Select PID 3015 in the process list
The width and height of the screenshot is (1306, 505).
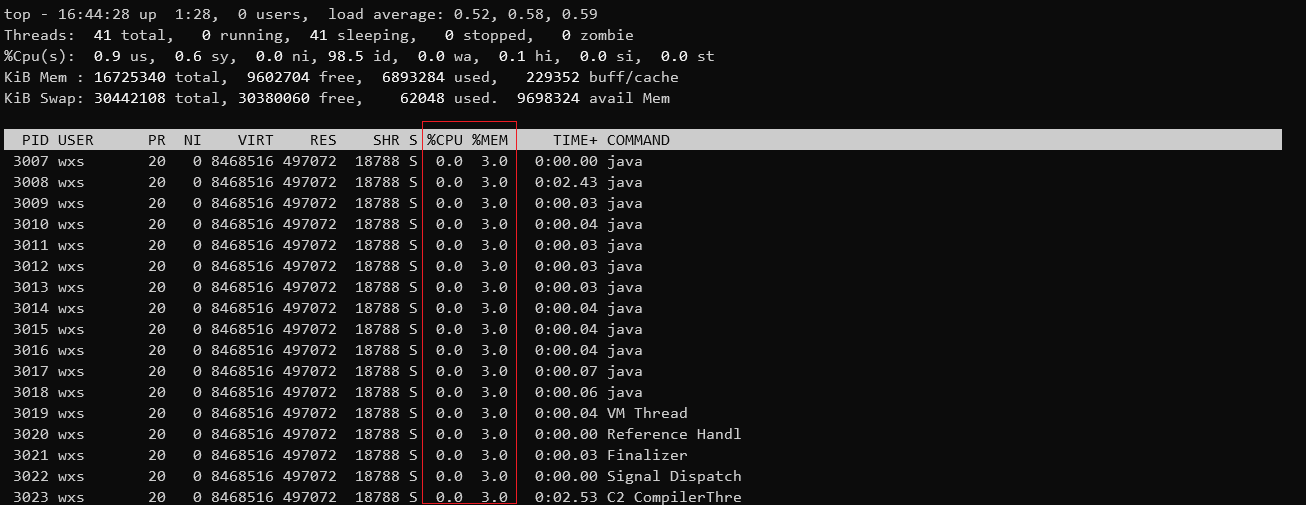[31, 329]
